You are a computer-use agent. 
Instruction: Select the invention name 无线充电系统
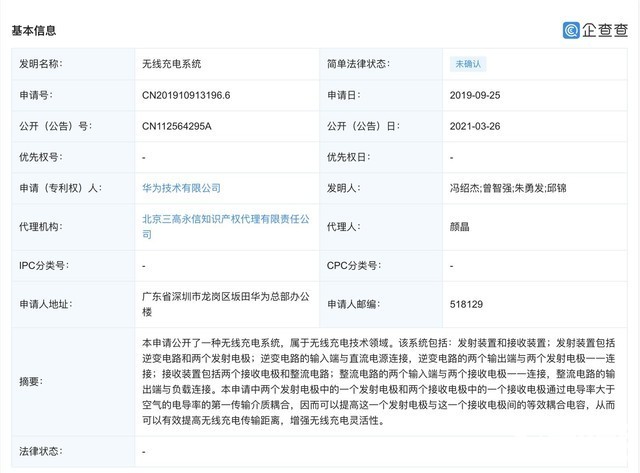point(172,64)
